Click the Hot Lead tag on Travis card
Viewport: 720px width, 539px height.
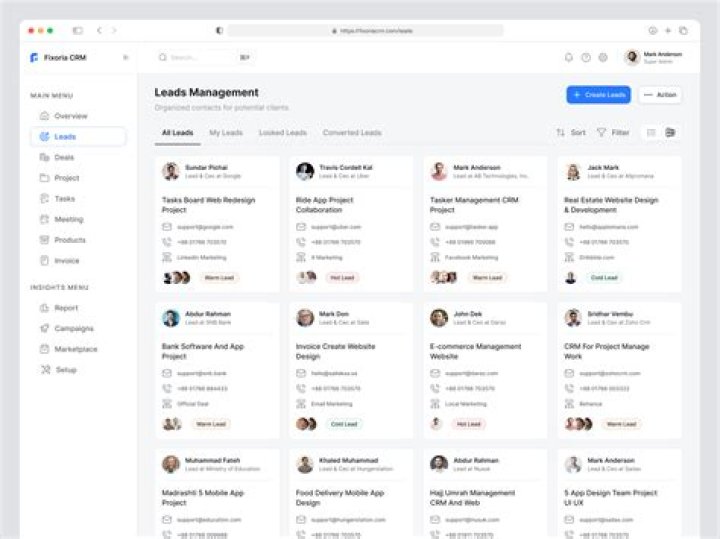coord(342,277)
